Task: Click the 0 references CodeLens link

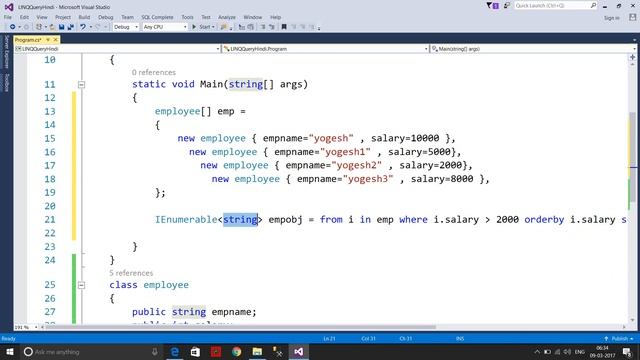Action: point(153,72)
